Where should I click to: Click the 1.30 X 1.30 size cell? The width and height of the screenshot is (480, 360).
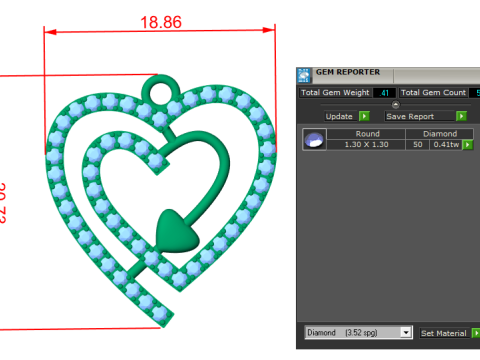click(366, 145)
